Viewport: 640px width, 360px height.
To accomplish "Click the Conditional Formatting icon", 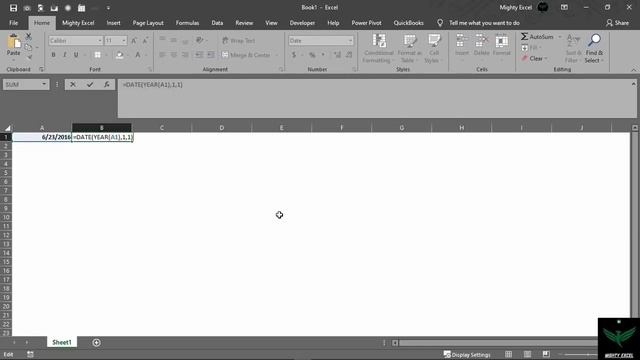I will coord(379,41).
